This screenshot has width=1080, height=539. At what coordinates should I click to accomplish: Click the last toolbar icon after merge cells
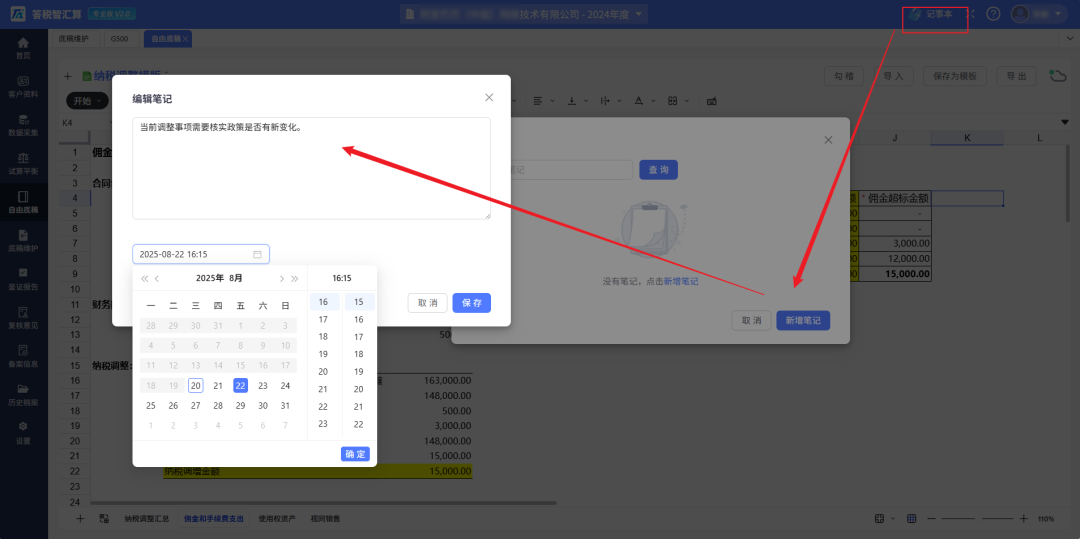click(x=712, y=101)
